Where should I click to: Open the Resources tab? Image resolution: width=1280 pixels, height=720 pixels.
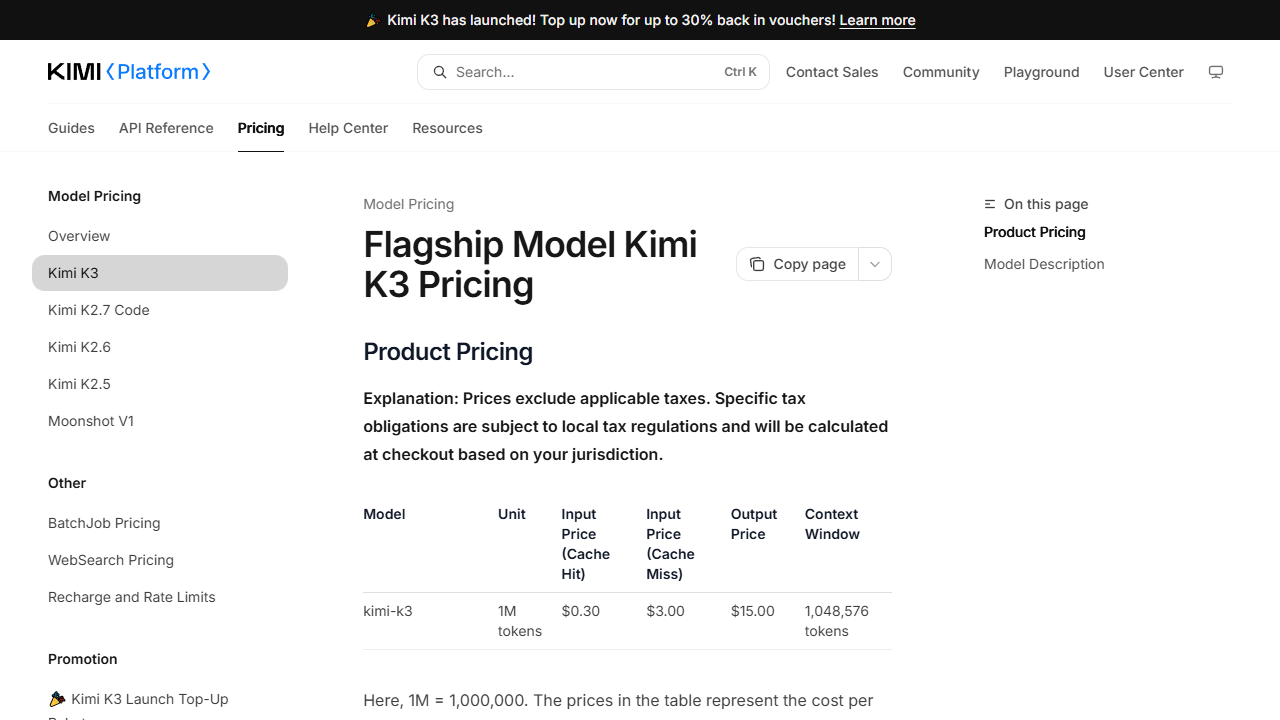point(447,128)
